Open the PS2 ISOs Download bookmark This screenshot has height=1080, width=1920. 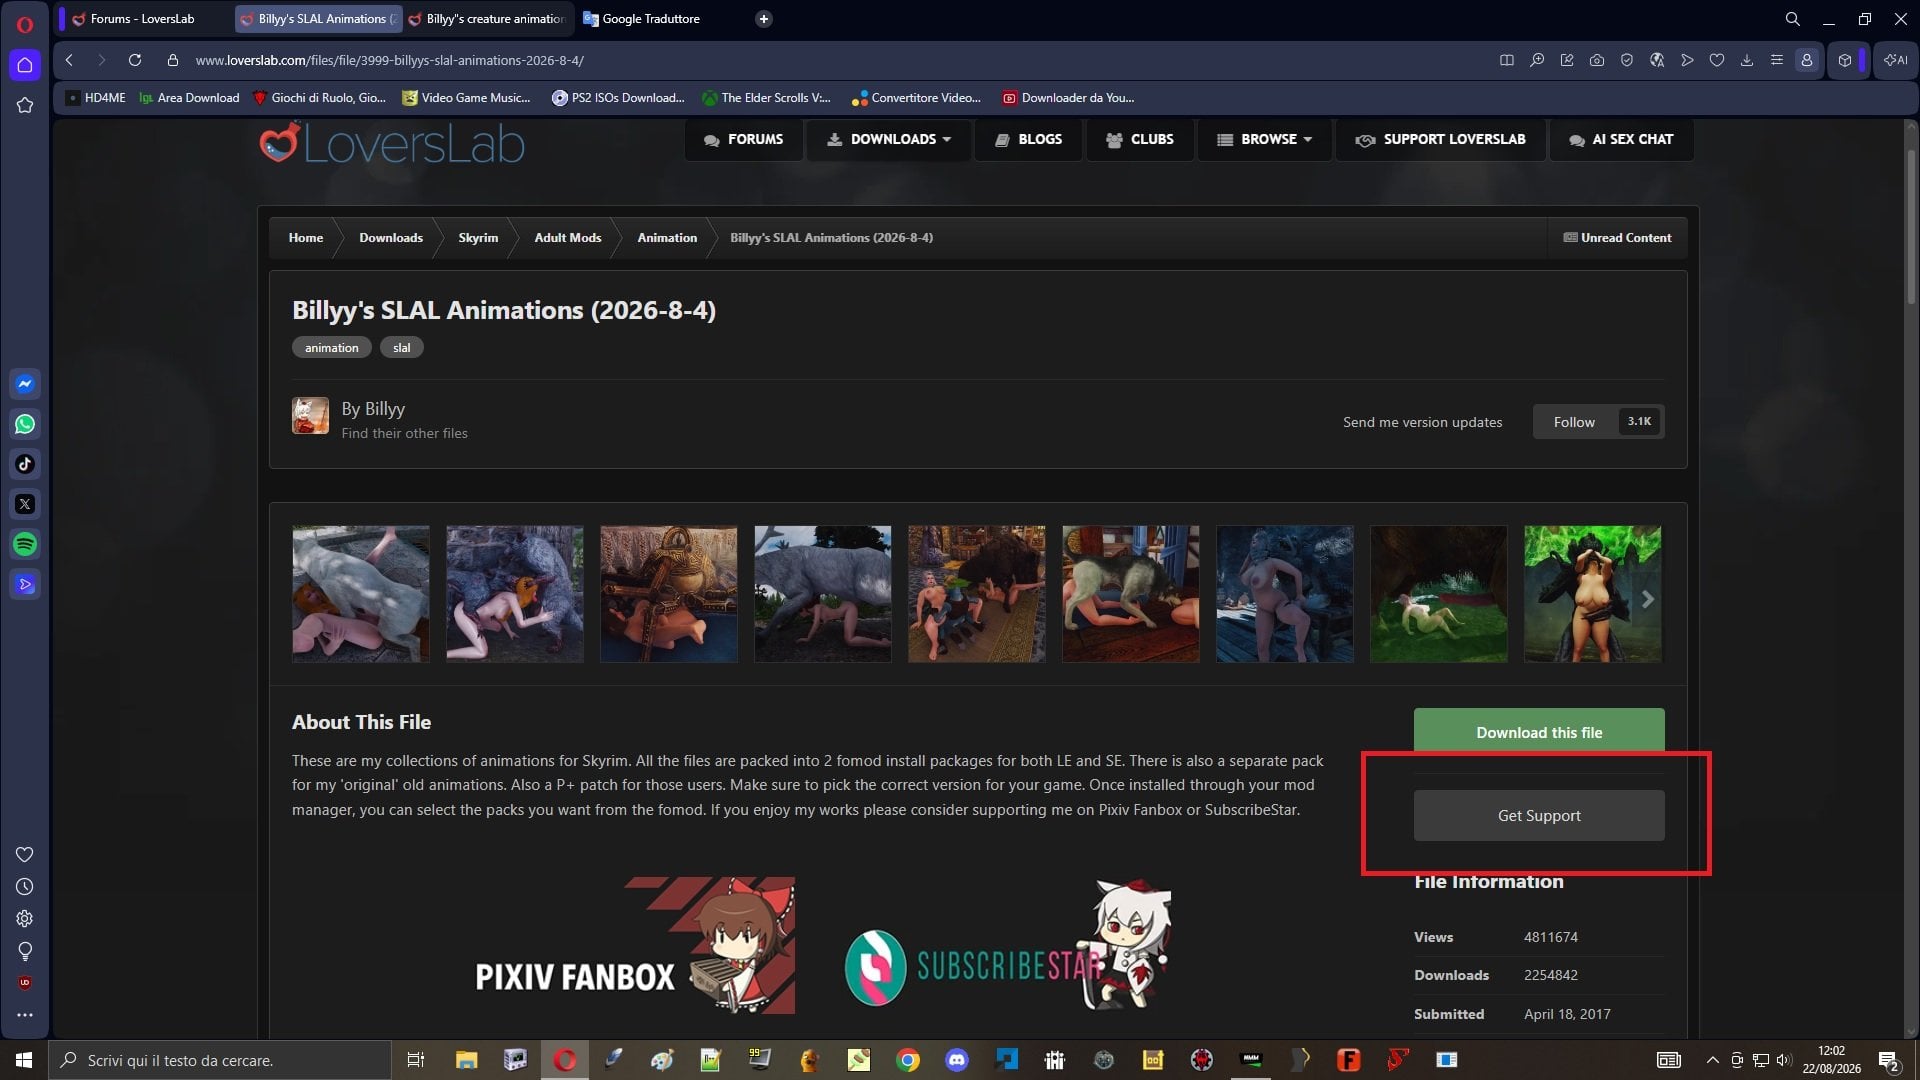pyautogui.click(x=618, y=98)
